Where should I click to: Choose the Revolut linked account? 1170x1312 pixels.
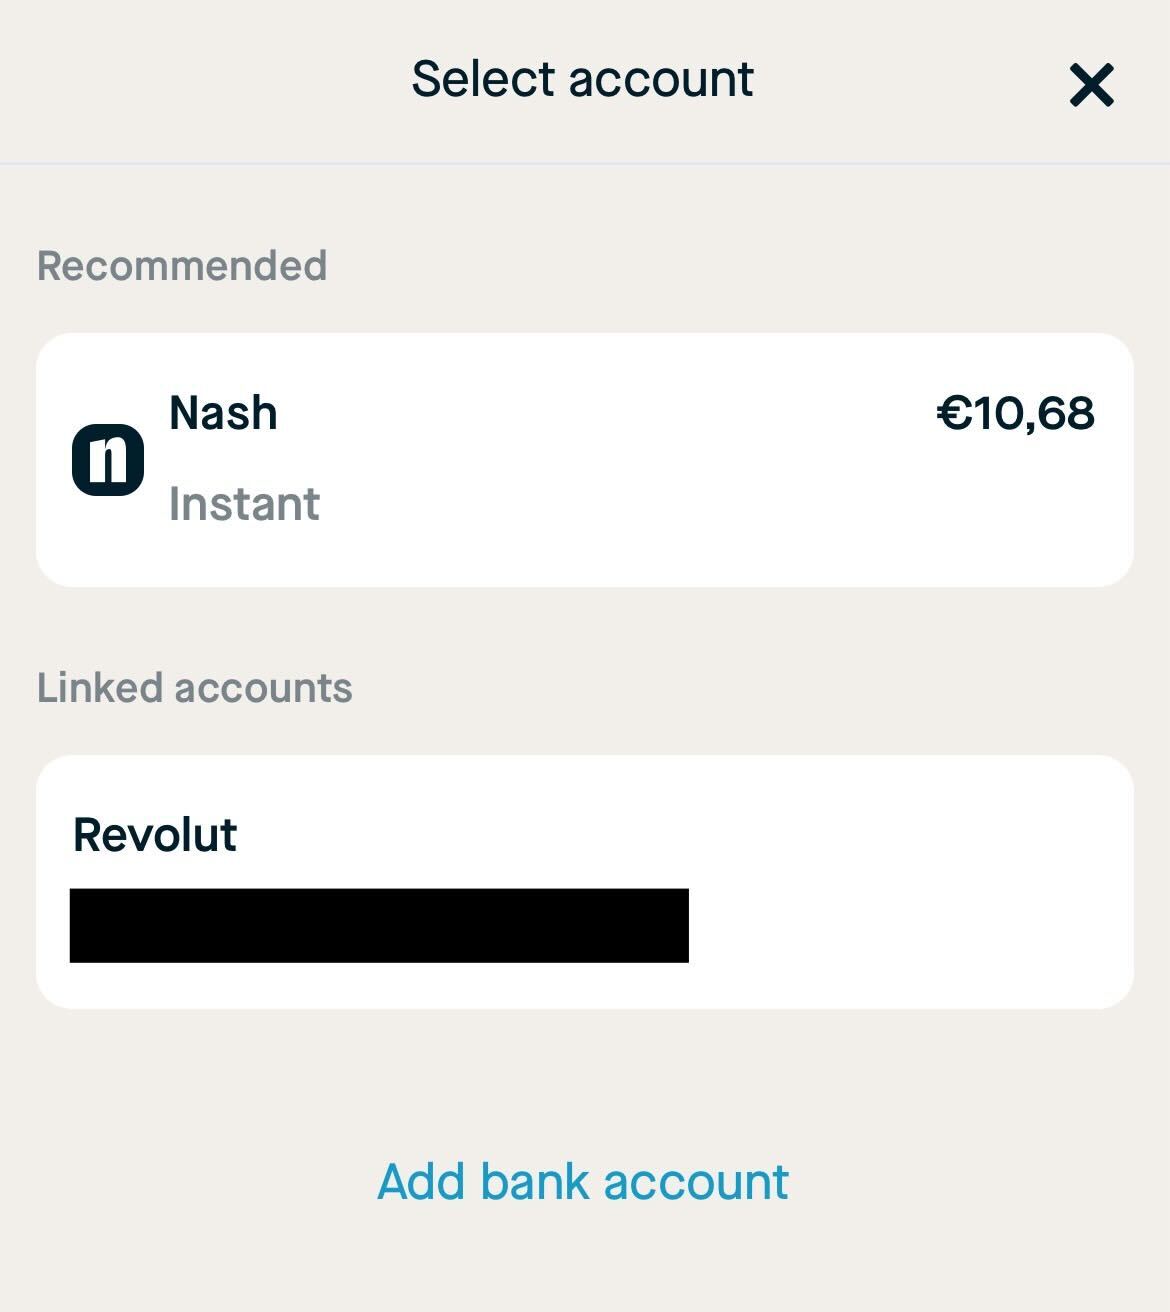coord(585,882)
